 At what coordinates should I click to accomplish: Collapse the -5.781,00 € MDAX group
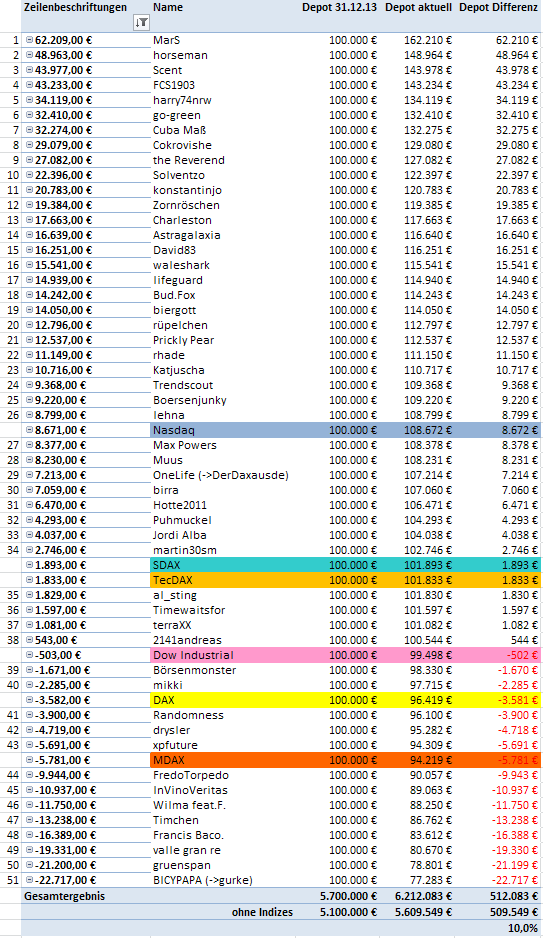coord(29,760)
